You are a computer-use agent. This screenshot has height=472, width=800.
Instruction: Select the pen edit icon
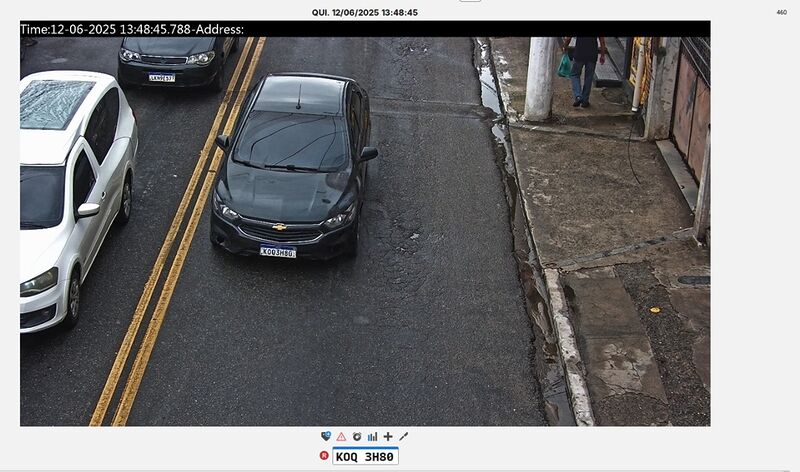click(404, 437)
